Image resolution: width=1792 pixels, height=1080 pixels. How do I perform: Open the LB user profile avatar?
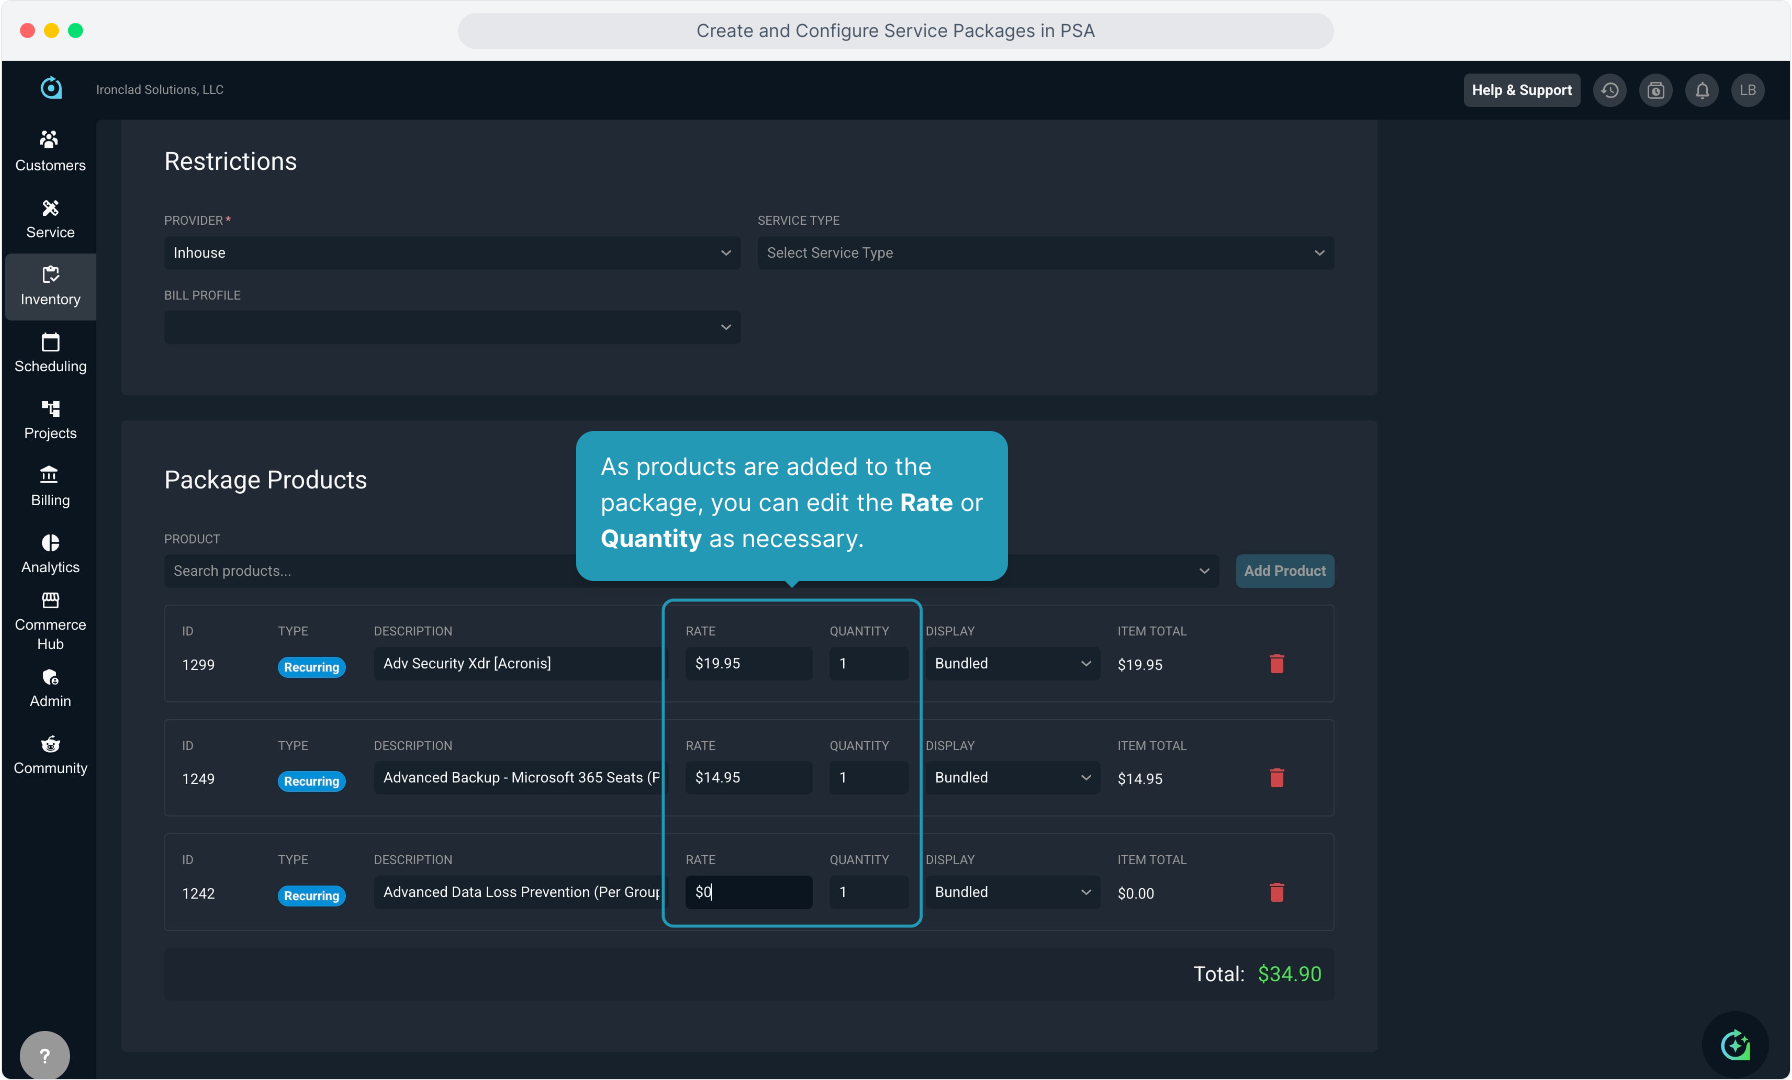click(1747, 90)
